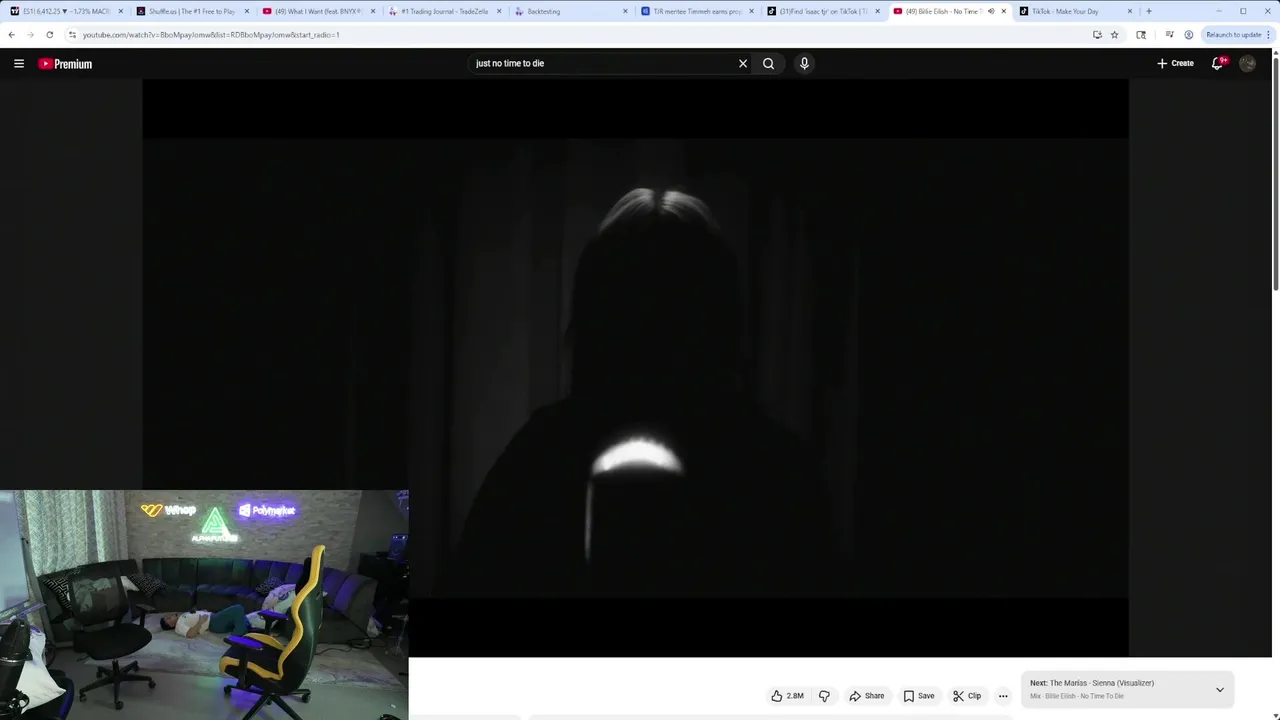
Task: Open the YouTube hamburger guide menu
Action: click(19, 63)
